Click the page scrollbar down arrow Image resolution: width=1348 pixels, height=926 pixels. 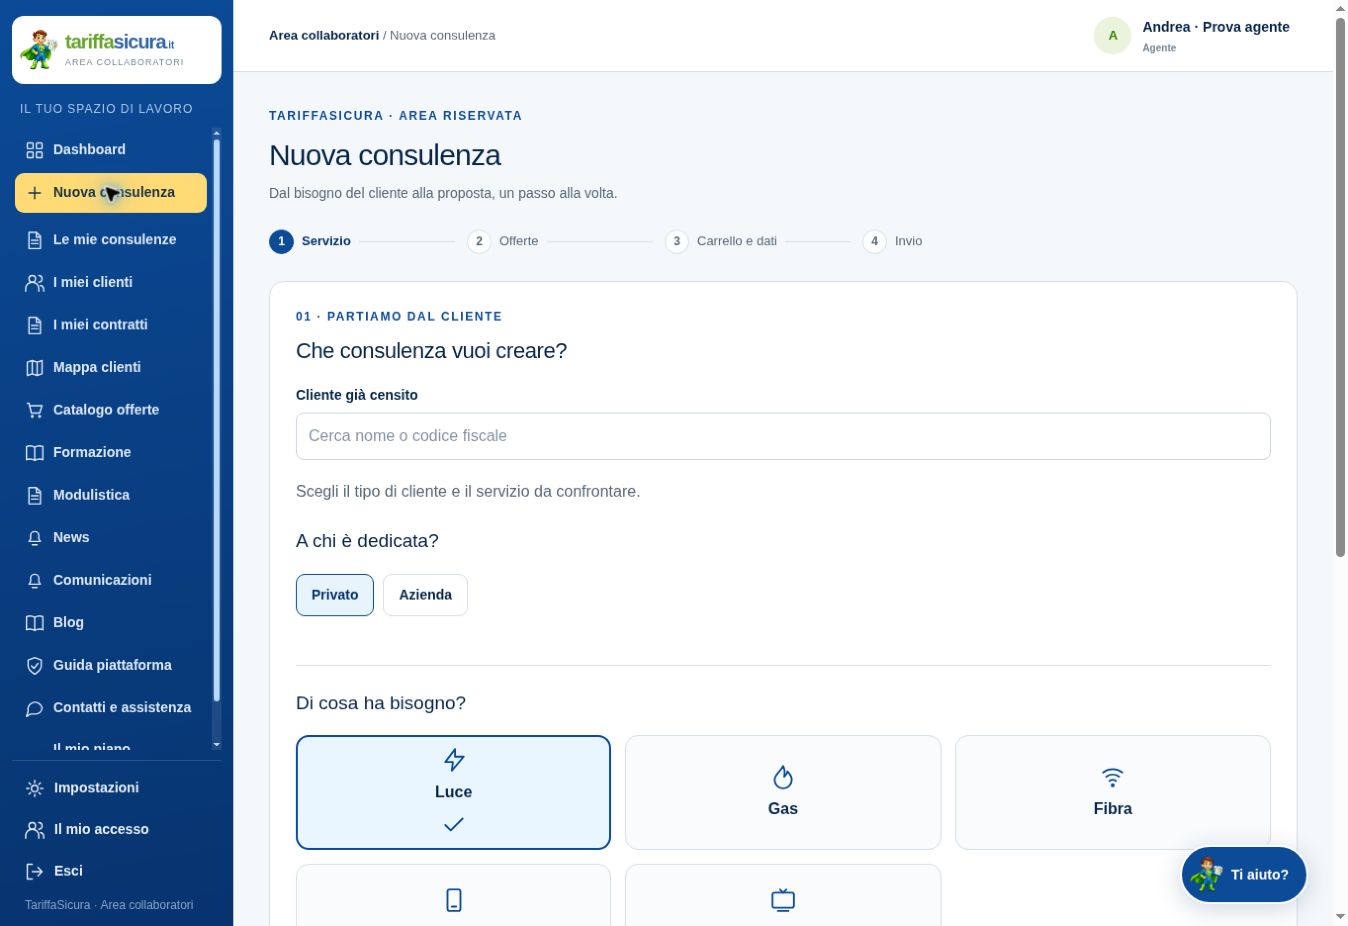click(x=1341, y=917)
